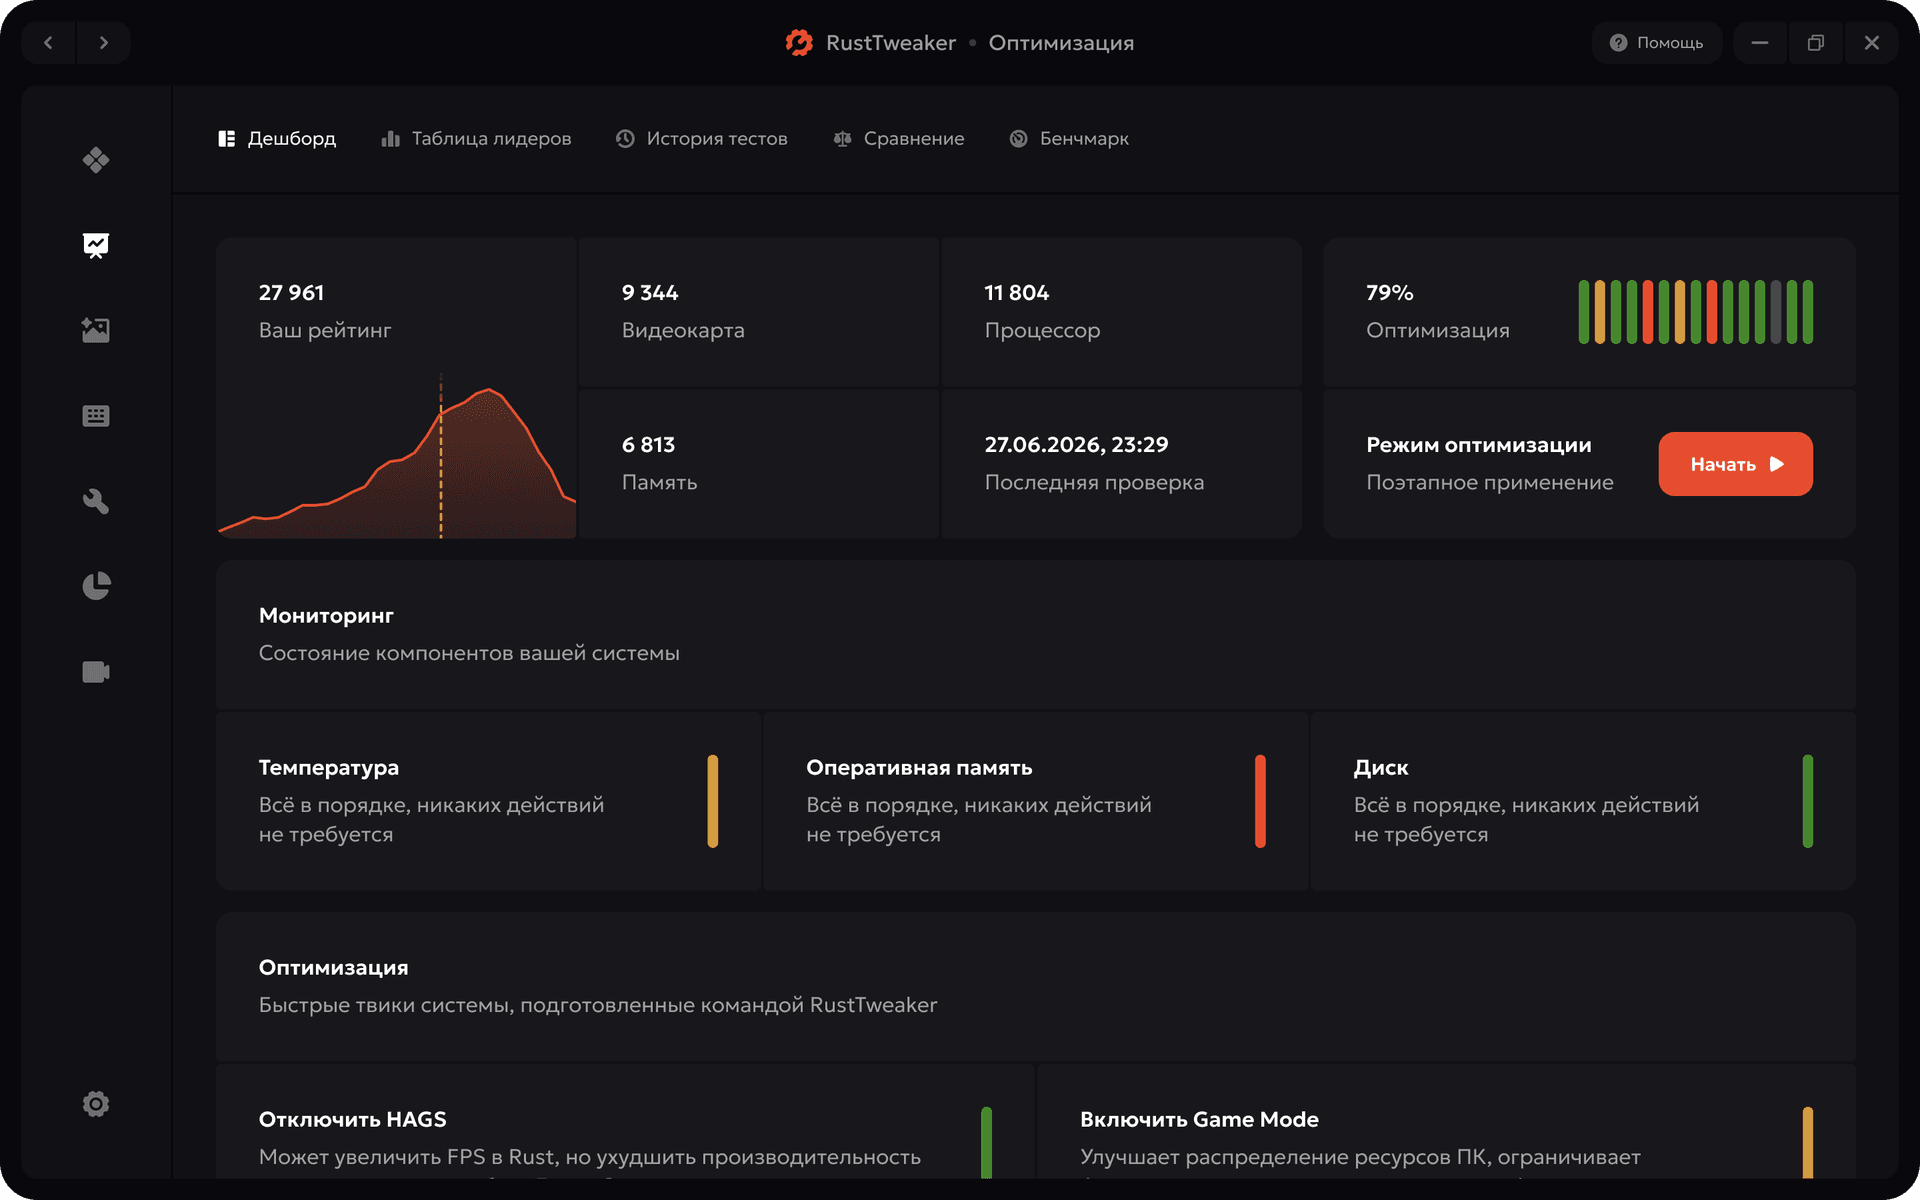Open the video camera icon in sidebar

click(x=96, y=672)
